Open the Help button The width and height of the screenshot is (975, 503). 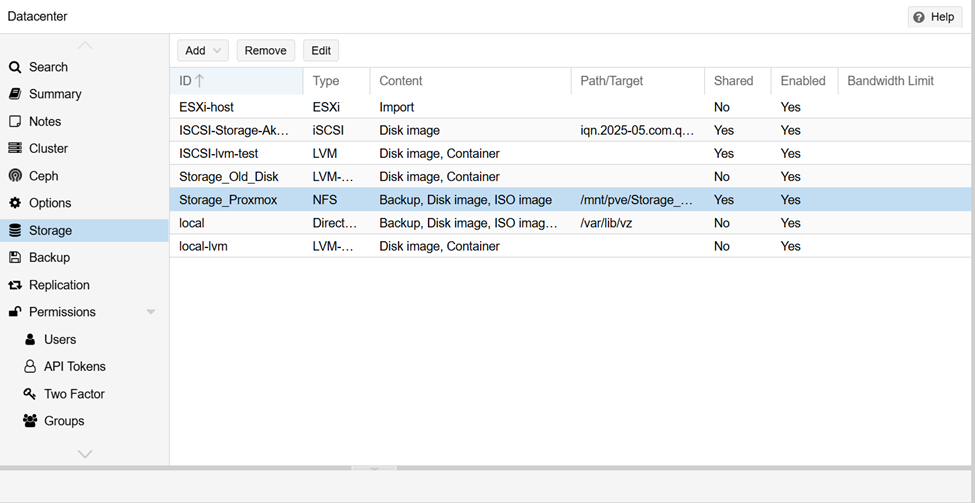point(934,17)
